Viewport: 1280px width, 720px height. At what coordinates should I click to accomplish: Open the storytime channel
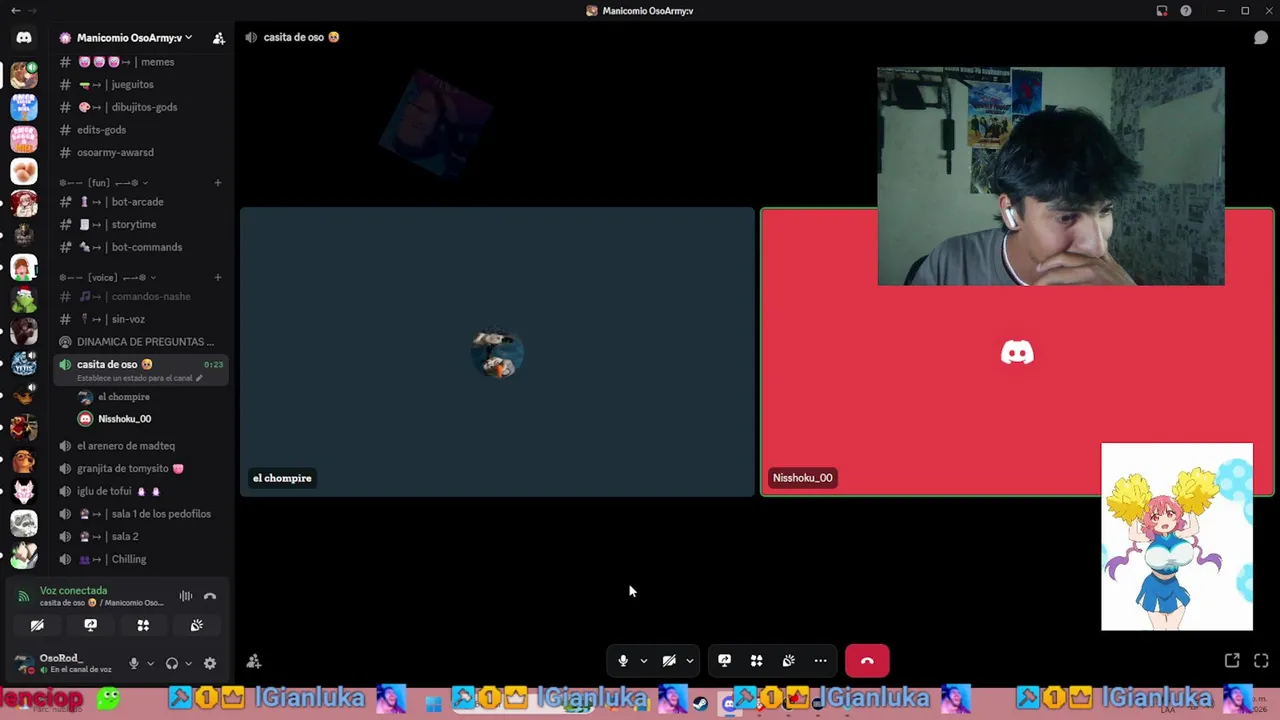[142, 225]
